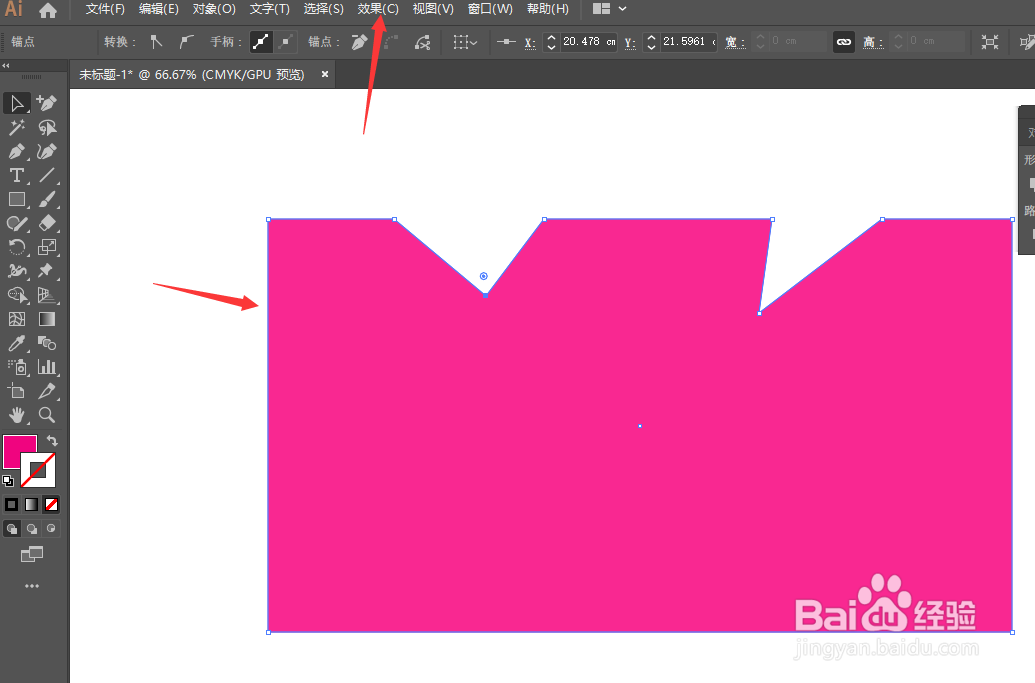Select the Paintbrush tool
This screenshot has width=1035, height=683.
(x=46, y=199)
